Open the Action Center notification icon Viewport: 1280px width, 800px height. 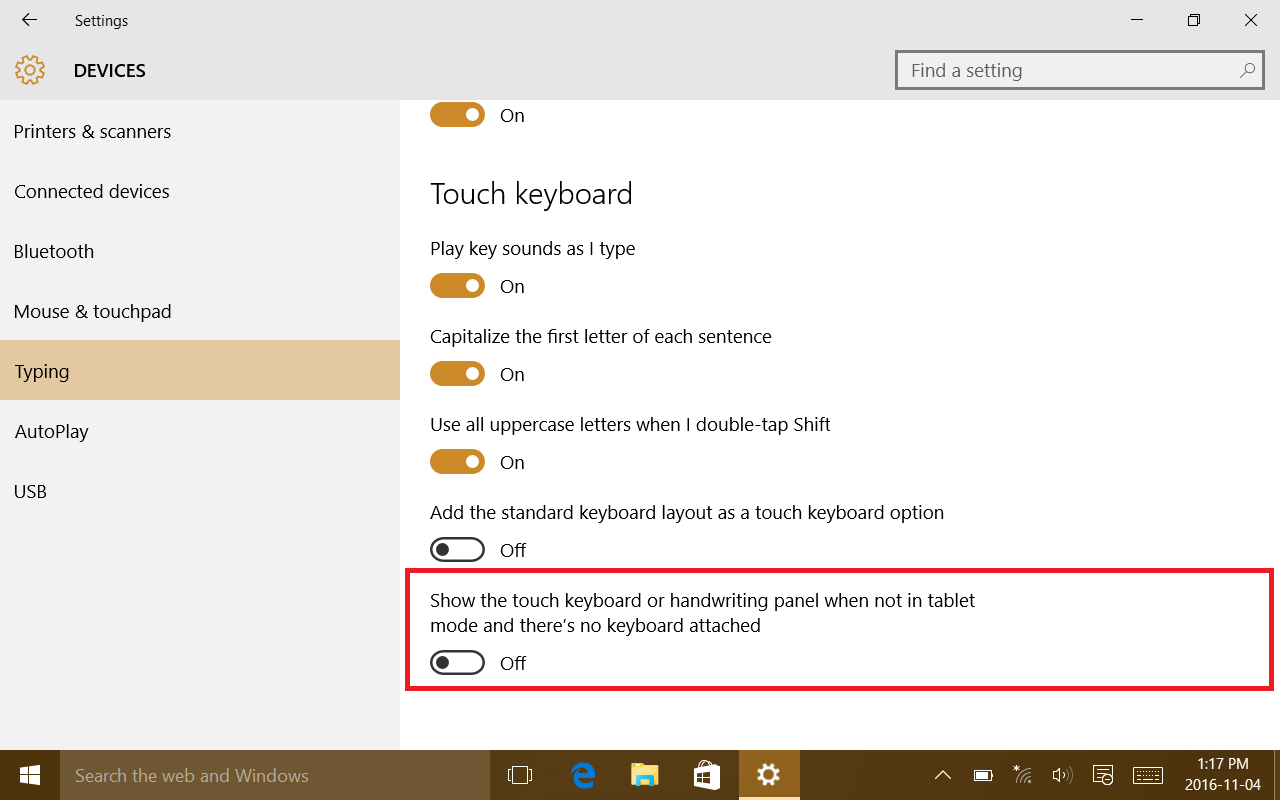point(1103,775)
